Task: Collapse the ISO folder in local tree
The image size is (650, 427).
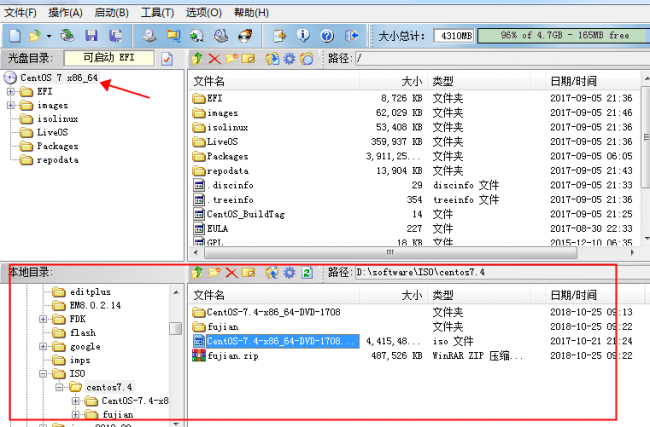Action: click(x=43, y=374)
